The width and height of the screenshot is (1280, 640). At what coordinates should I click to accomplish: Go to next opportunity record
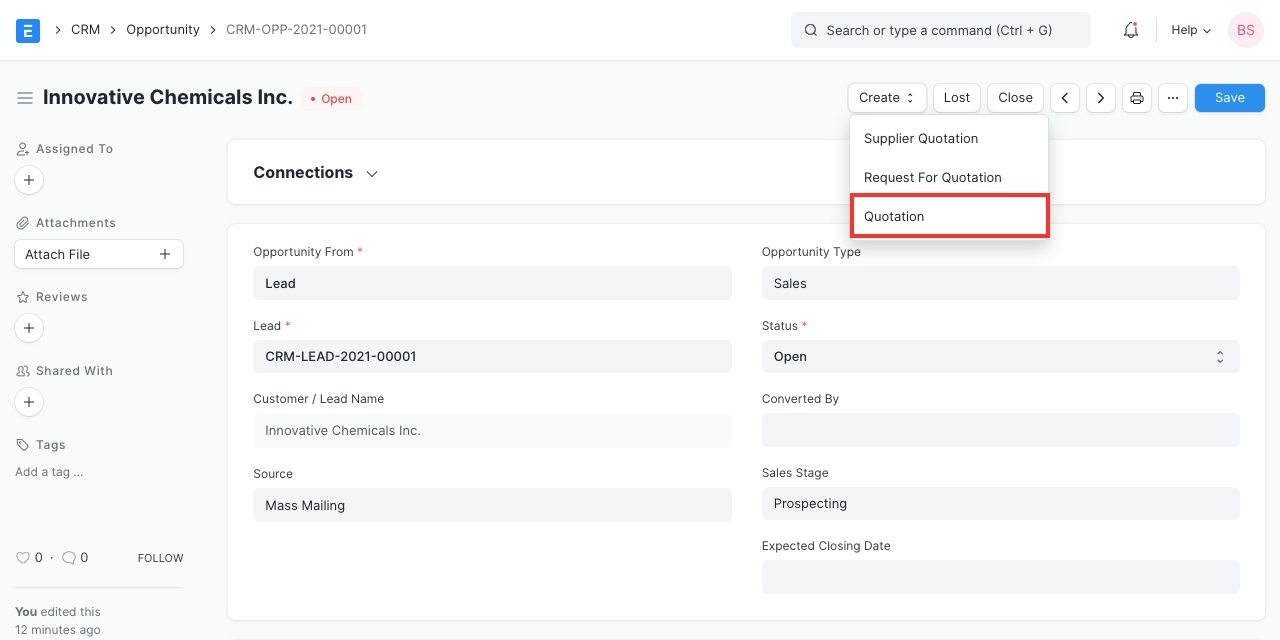1101,98
